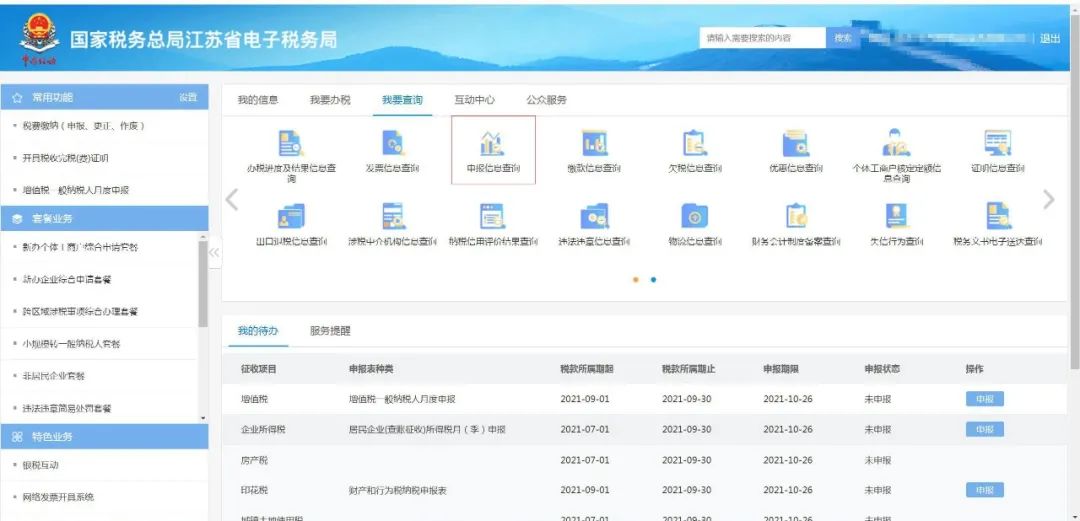Screen dimensions: 1080x521
Task: Select 财产和行为税纳税申报表 cell
Action: [x=397, y=491]
